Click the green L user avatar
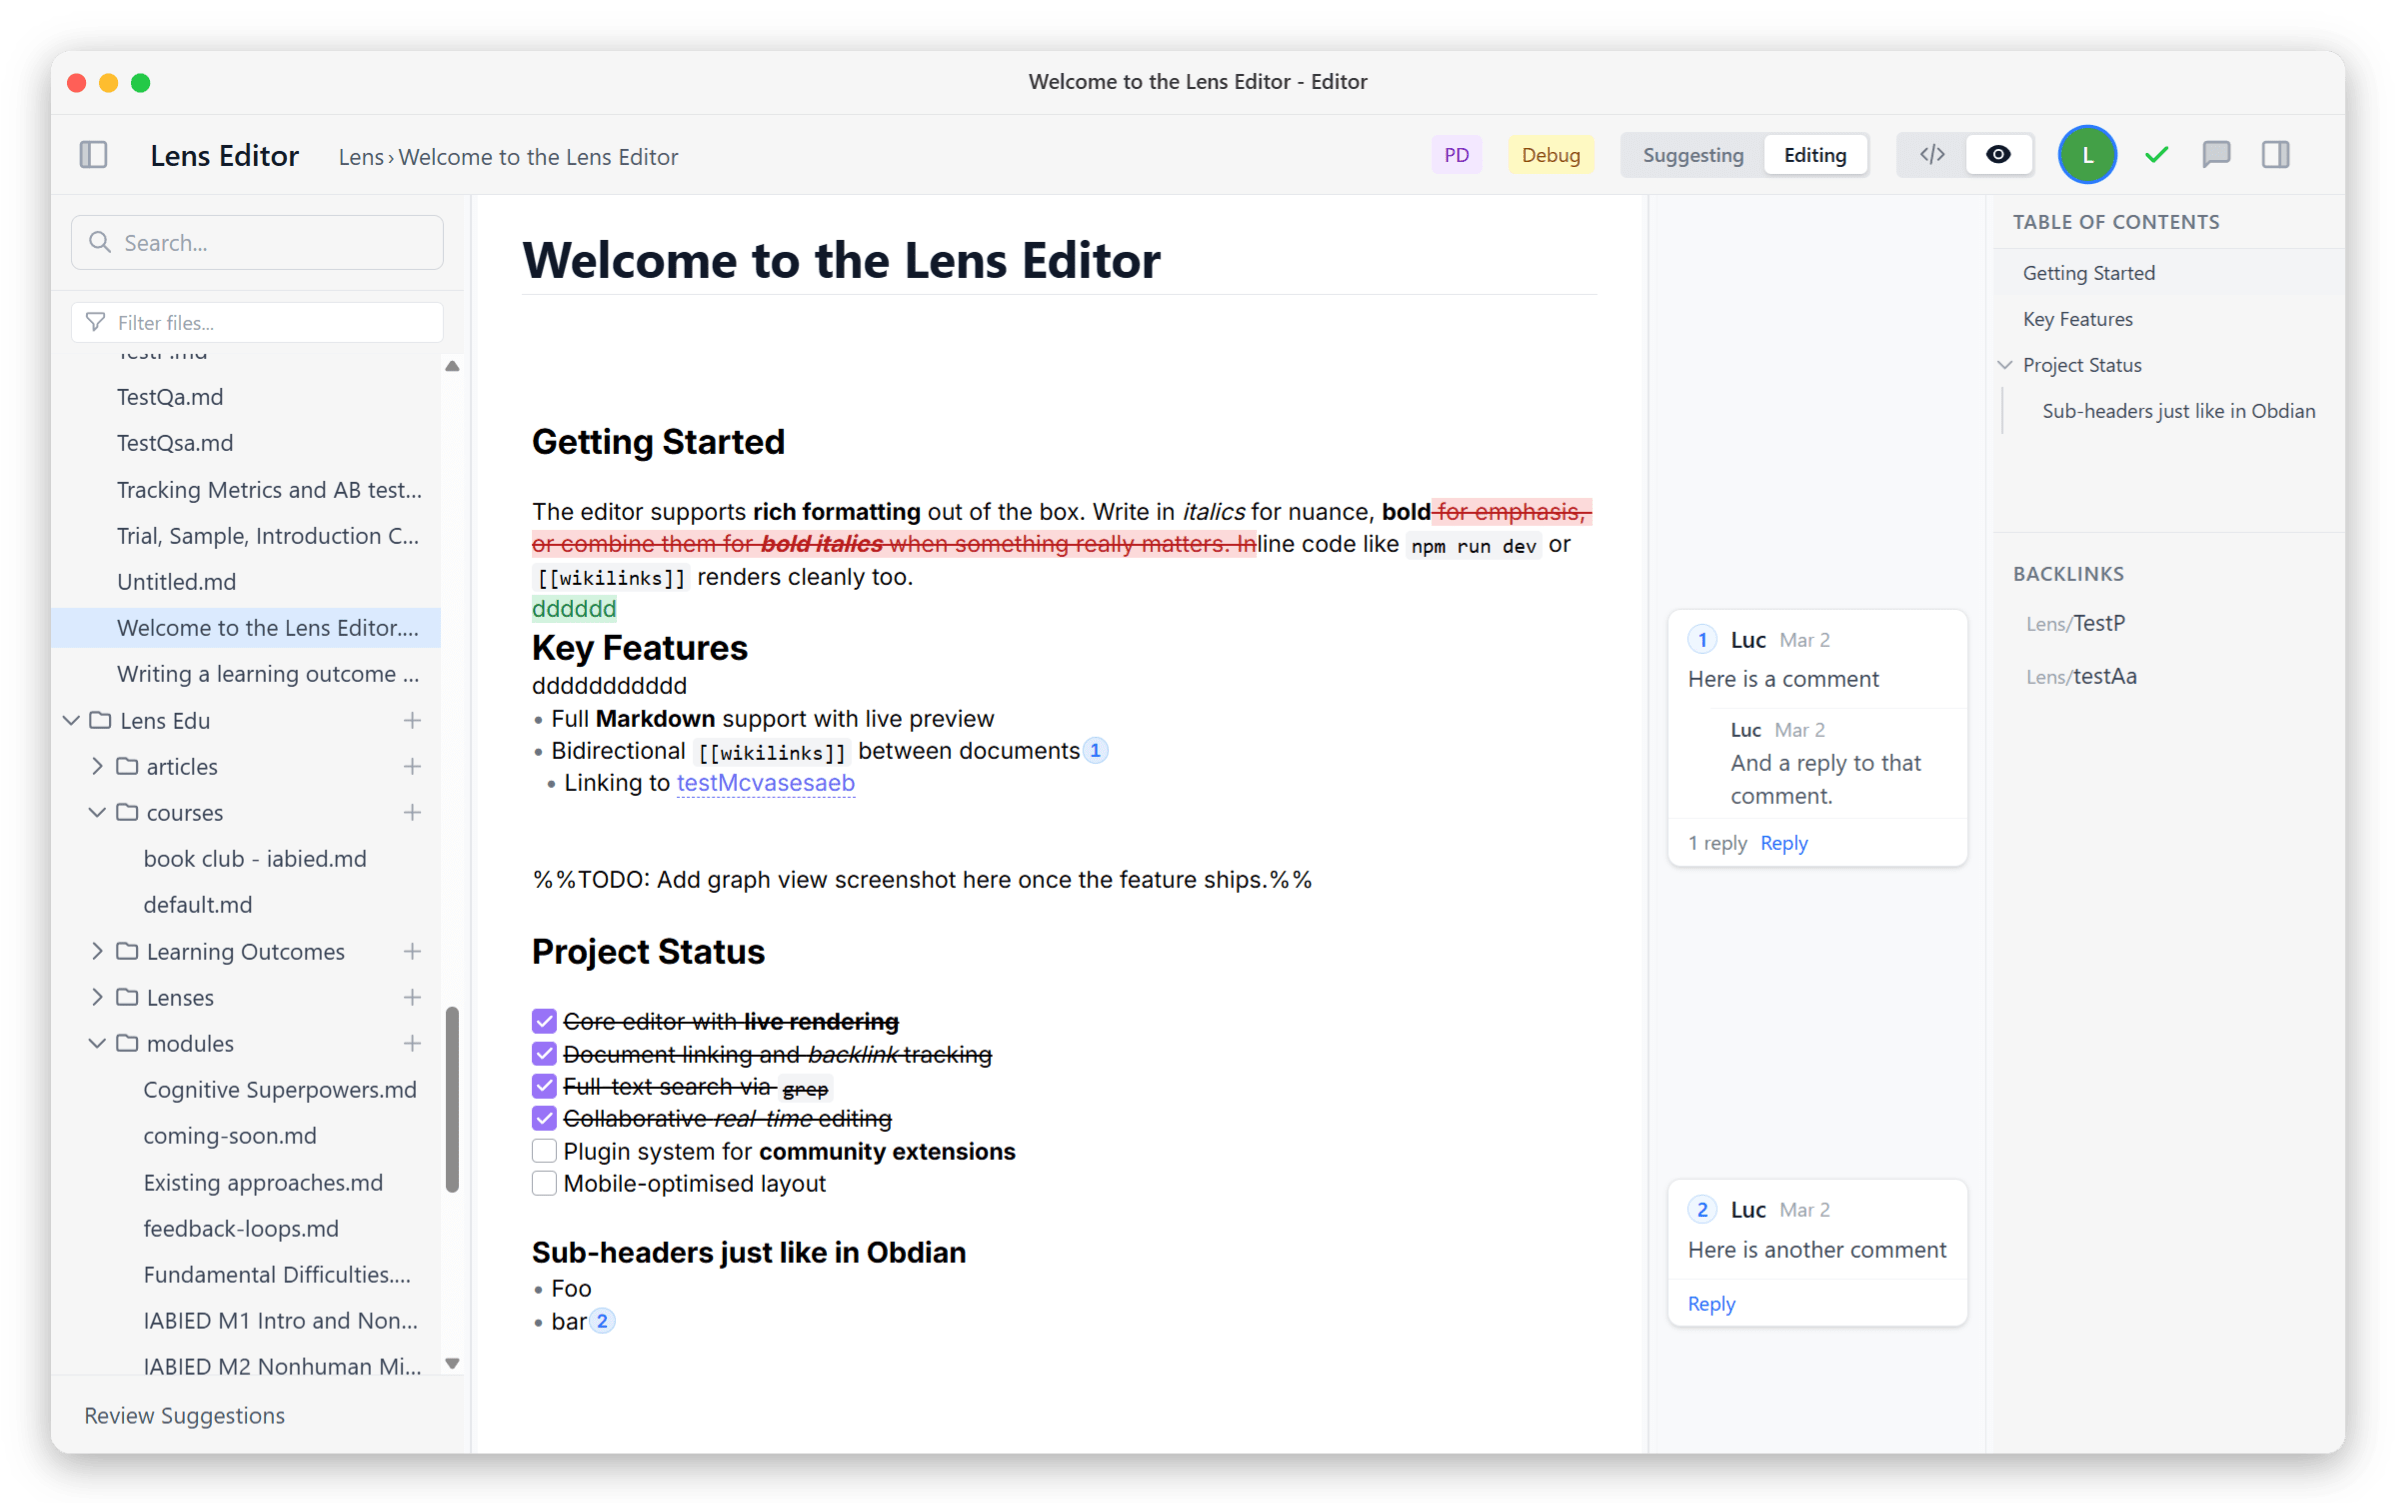 coord(2087,155)
